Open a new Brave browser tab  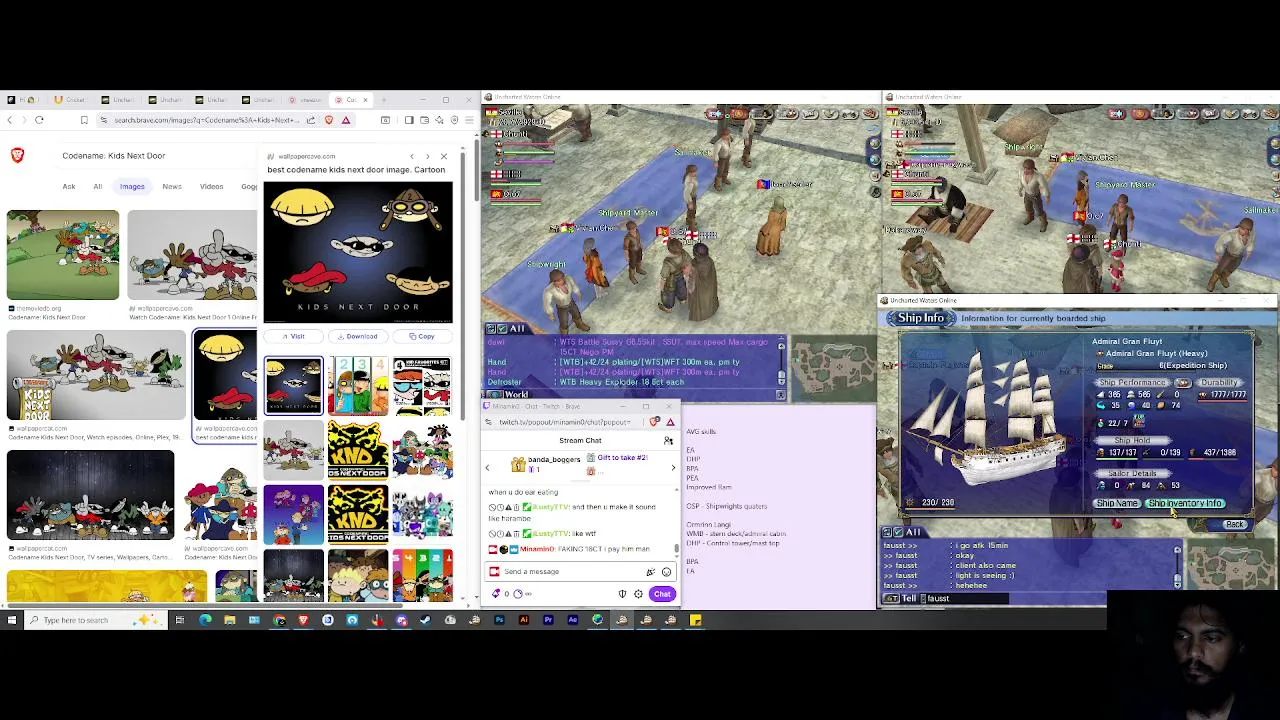pyautogui.click(x=384, y=100)
